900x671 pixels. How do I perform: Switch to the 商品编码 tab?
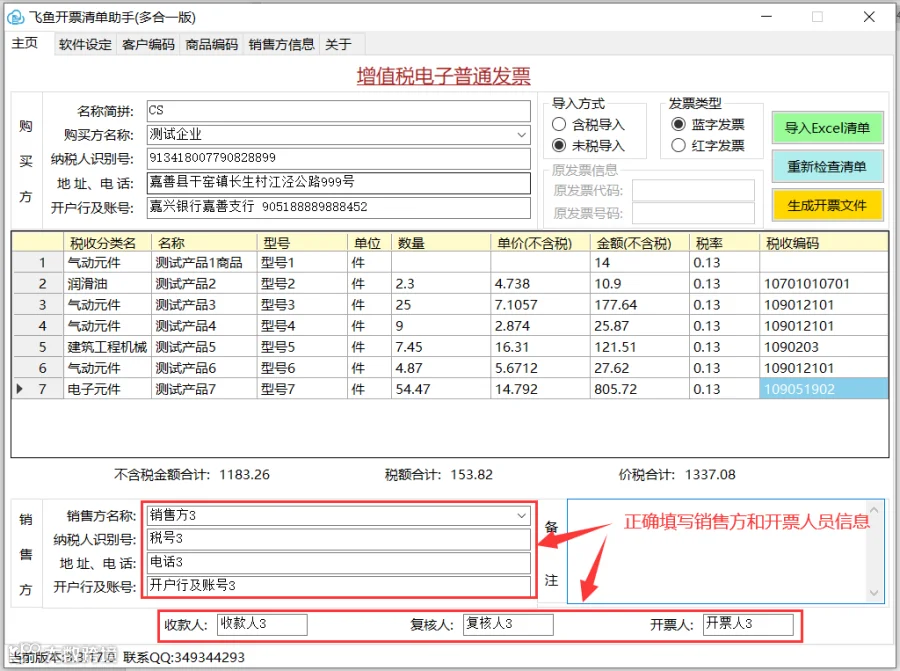(x=211, y=44)
